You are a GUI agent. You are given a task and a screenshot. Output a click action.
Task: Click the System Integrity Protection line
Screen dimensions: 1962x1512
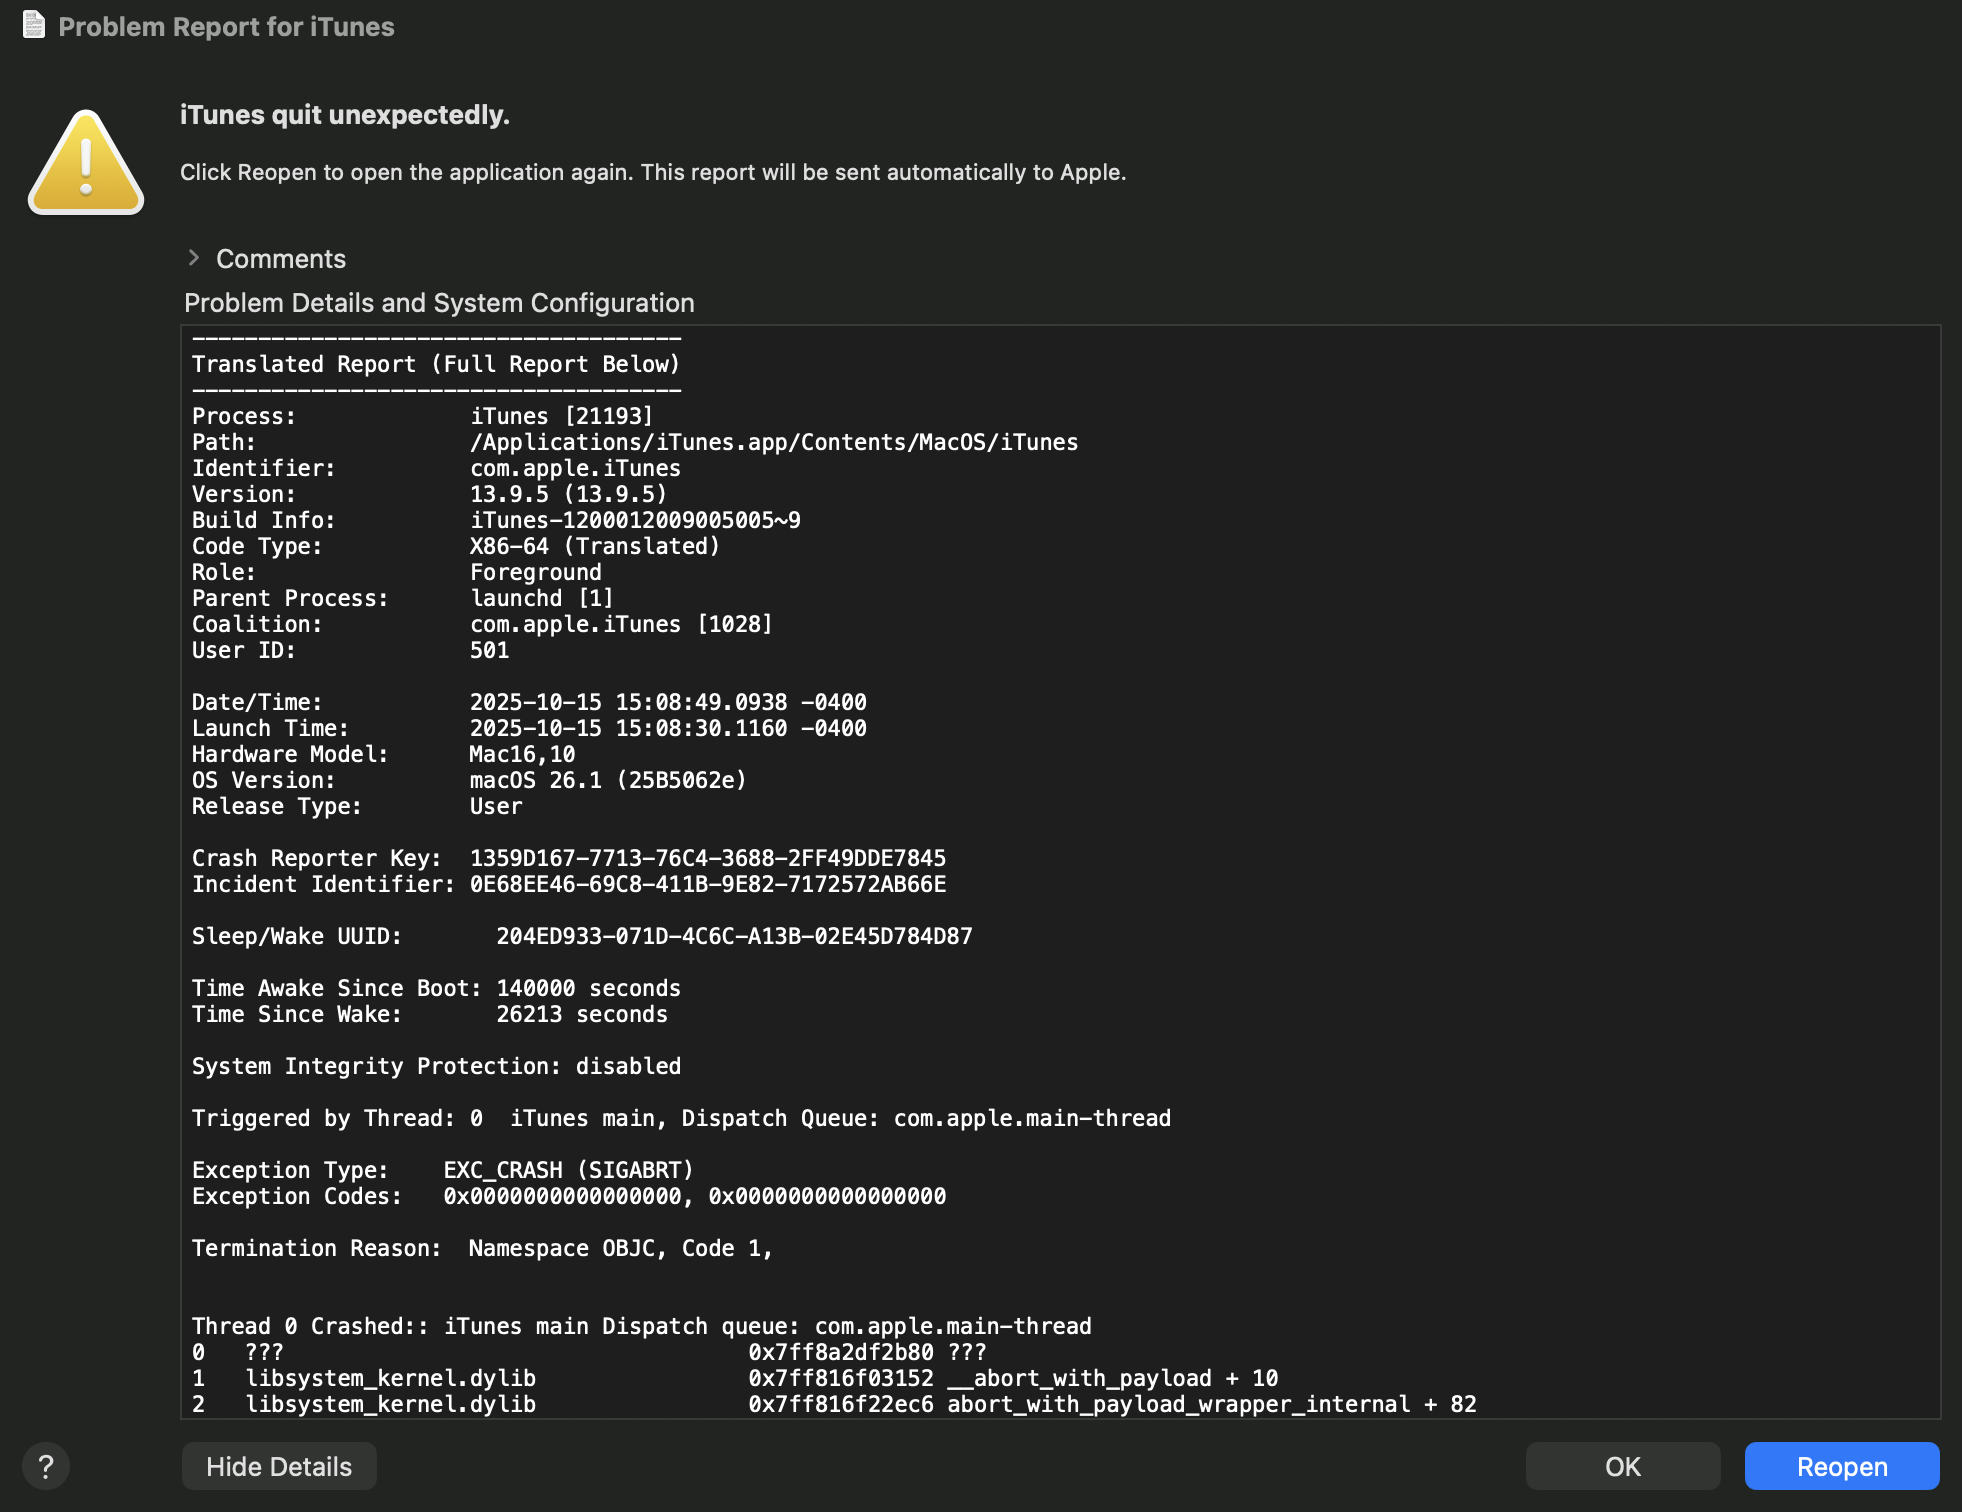(x=436, y=1066)
